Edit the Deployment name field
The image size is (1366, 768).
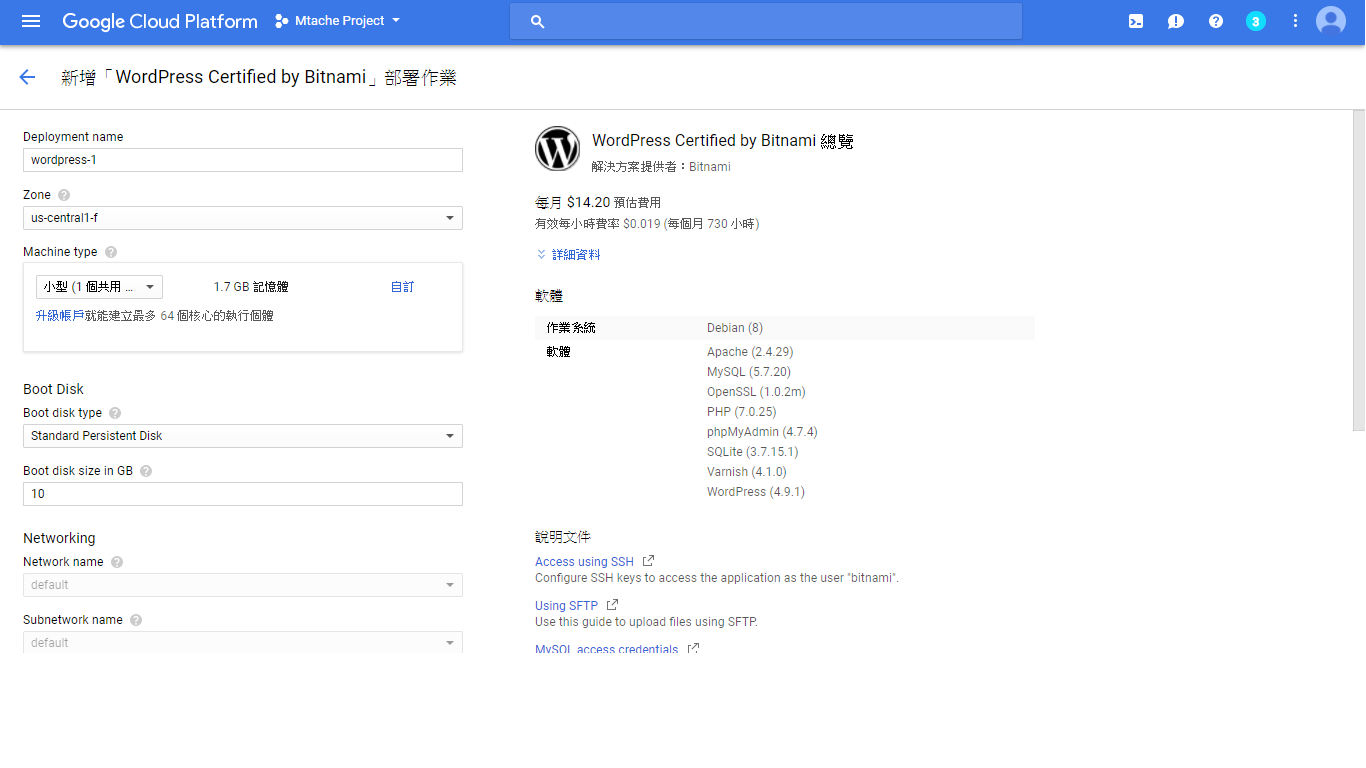243,160
